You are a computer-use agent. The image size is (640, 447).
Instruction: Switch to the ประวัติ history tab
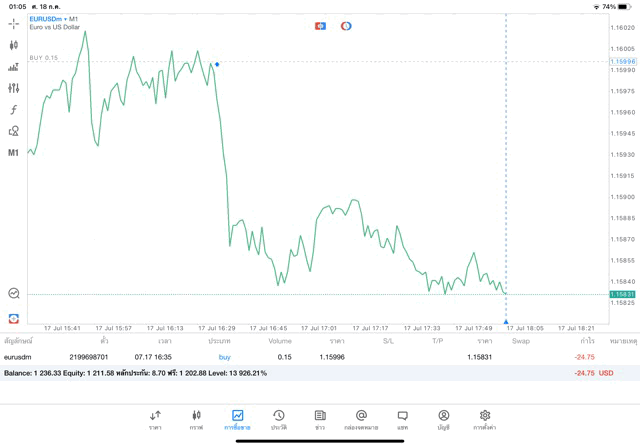click(x=279, y=420)
